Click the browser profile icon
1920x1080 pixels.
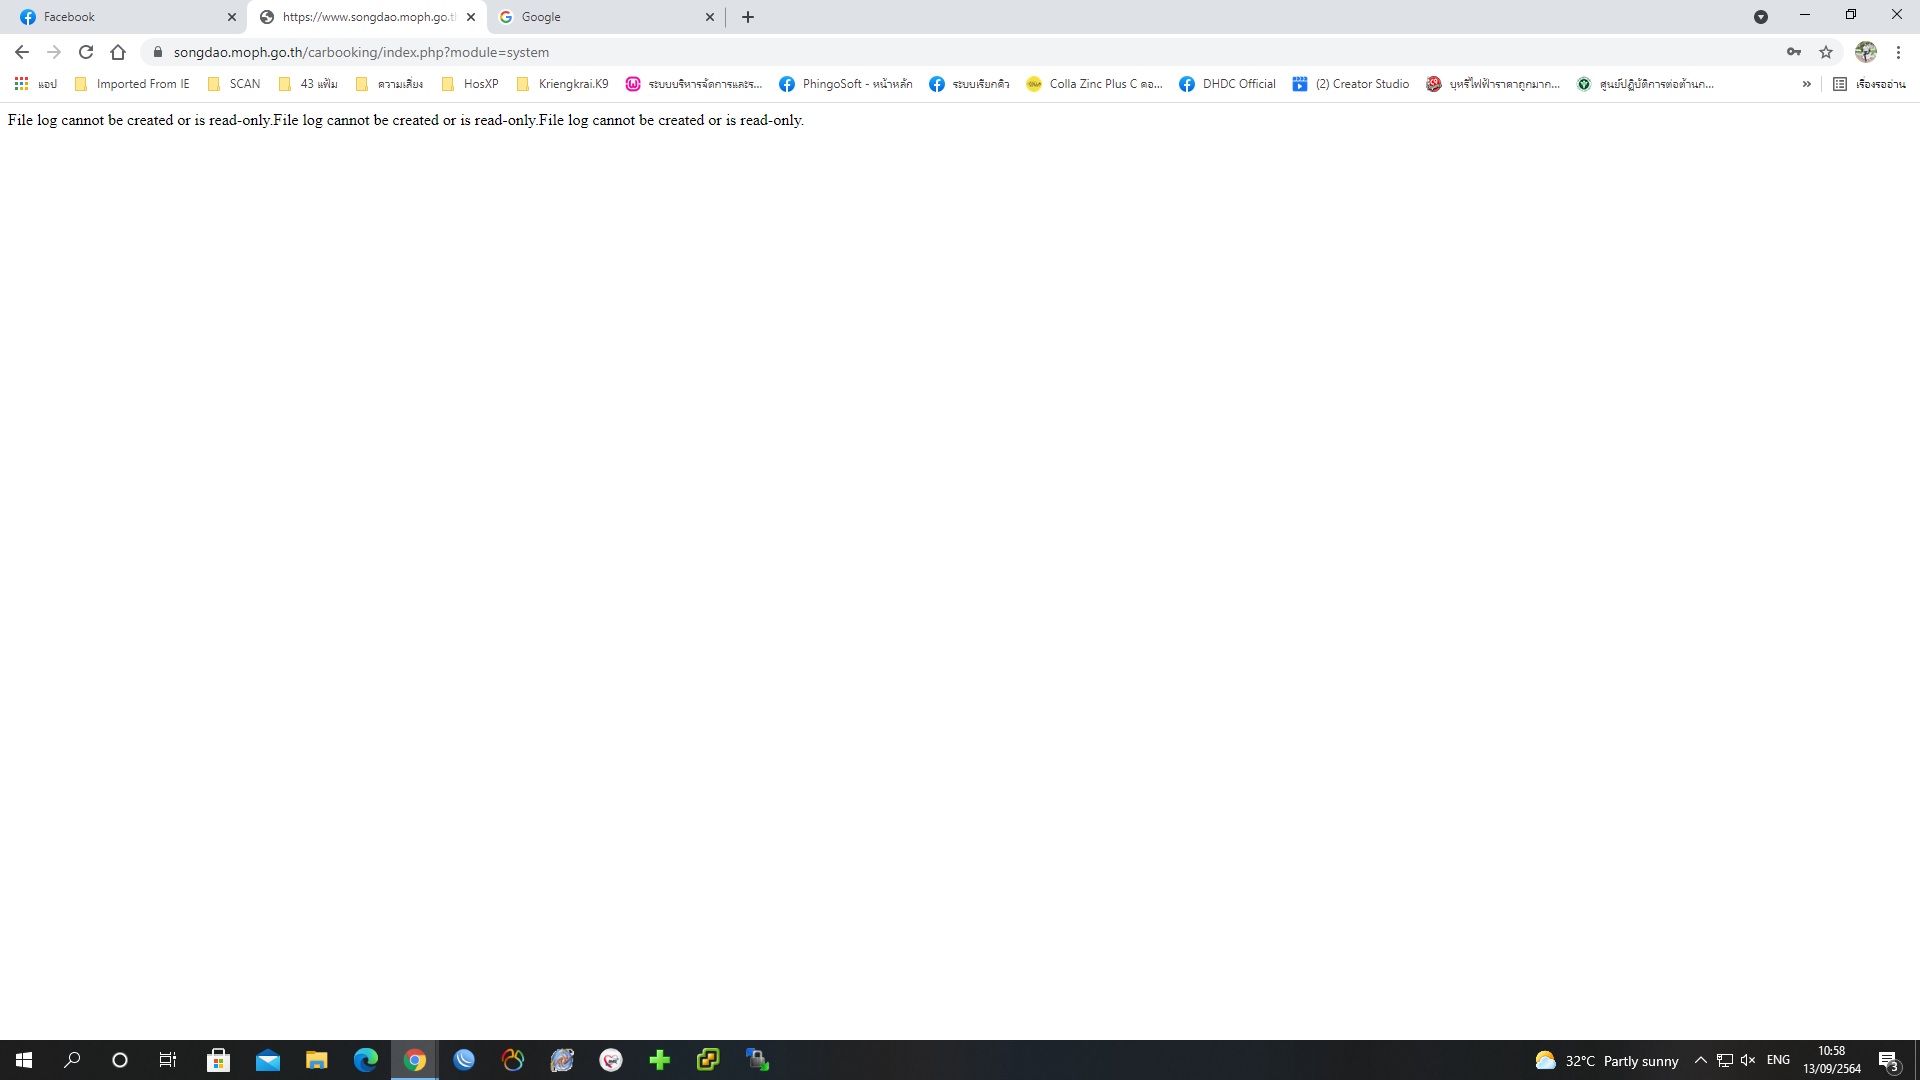click(x=1867, y=51)
